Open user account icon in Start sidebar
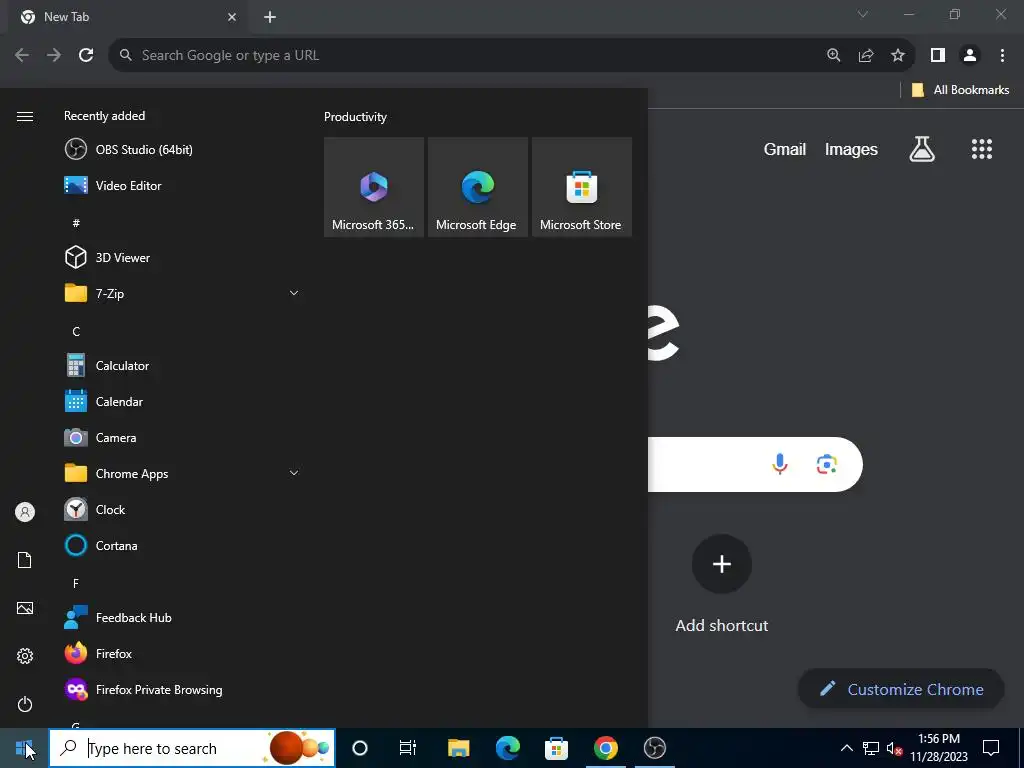1024x768 pixels. pyautogui.click(x=25, y=512)
